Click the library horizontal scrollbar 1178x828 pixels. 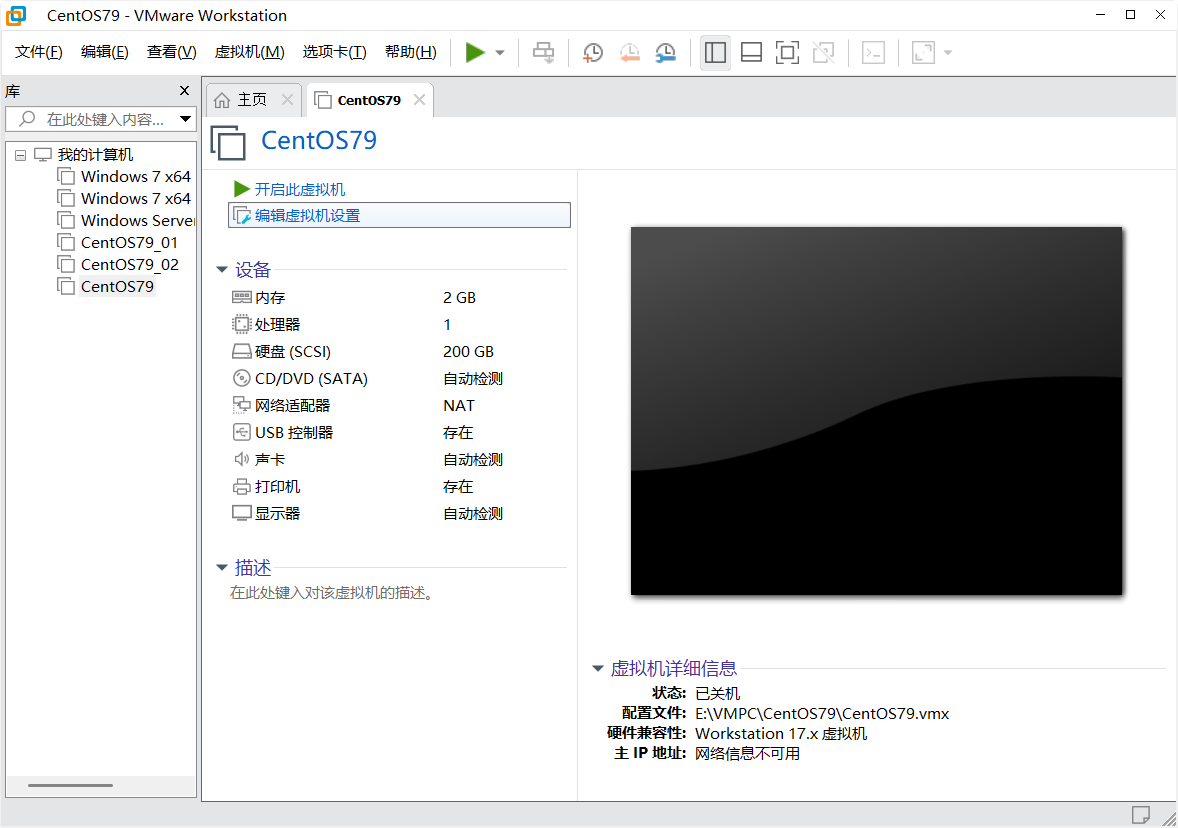[70, 785]
